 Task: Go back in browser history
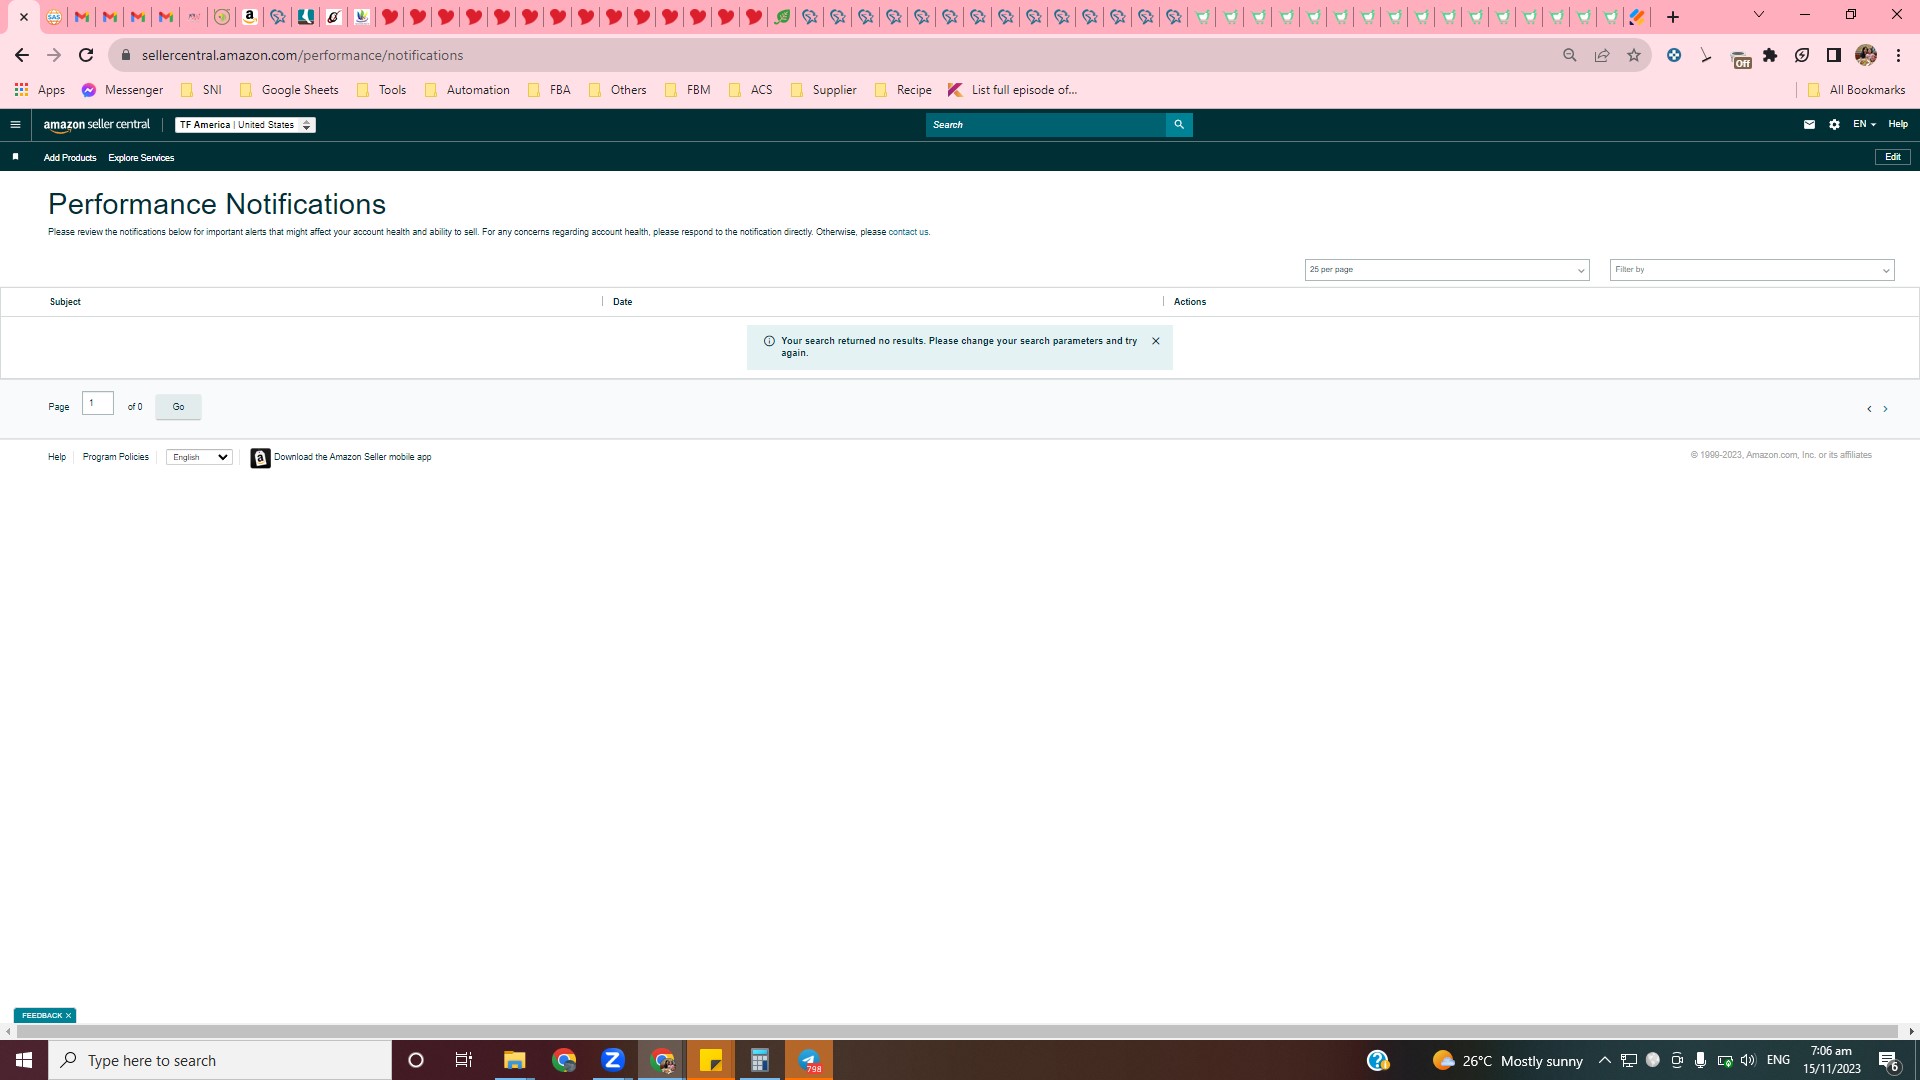point(22,55)
